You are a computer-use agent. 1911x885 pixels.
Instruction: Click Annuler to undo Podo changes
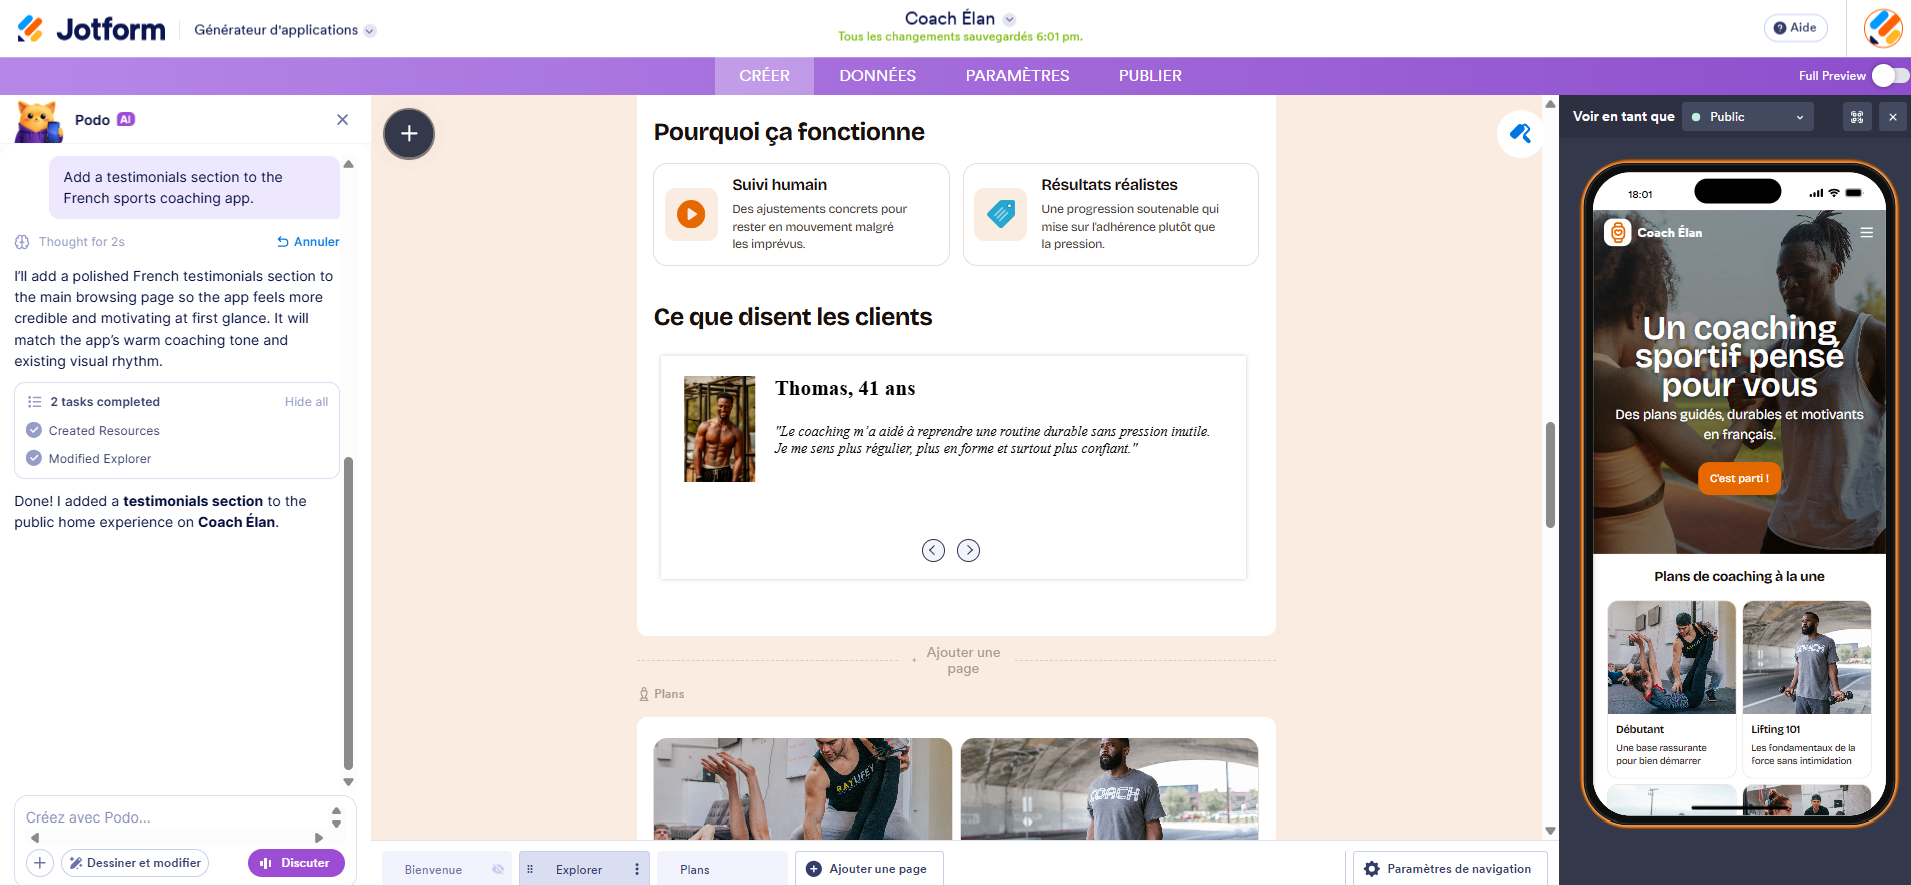pos(308,242)
